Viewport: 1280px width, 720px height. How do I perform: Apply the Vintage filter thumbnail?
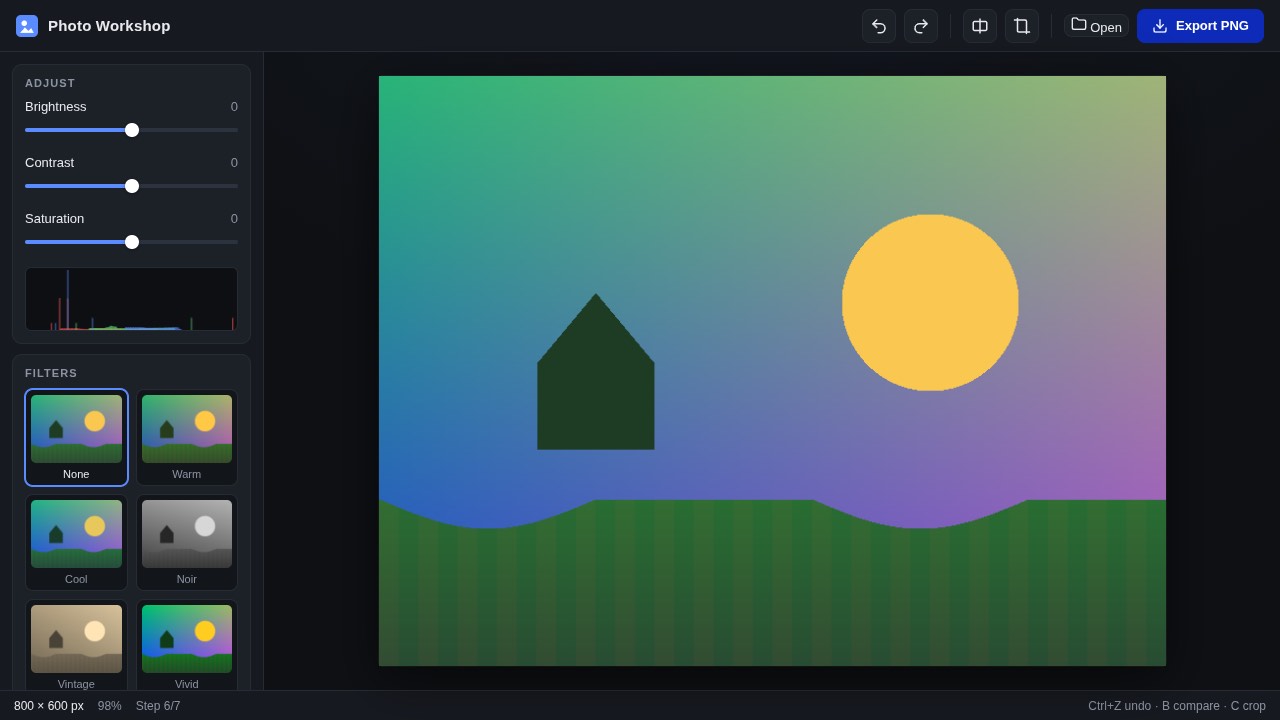(76, 645)
